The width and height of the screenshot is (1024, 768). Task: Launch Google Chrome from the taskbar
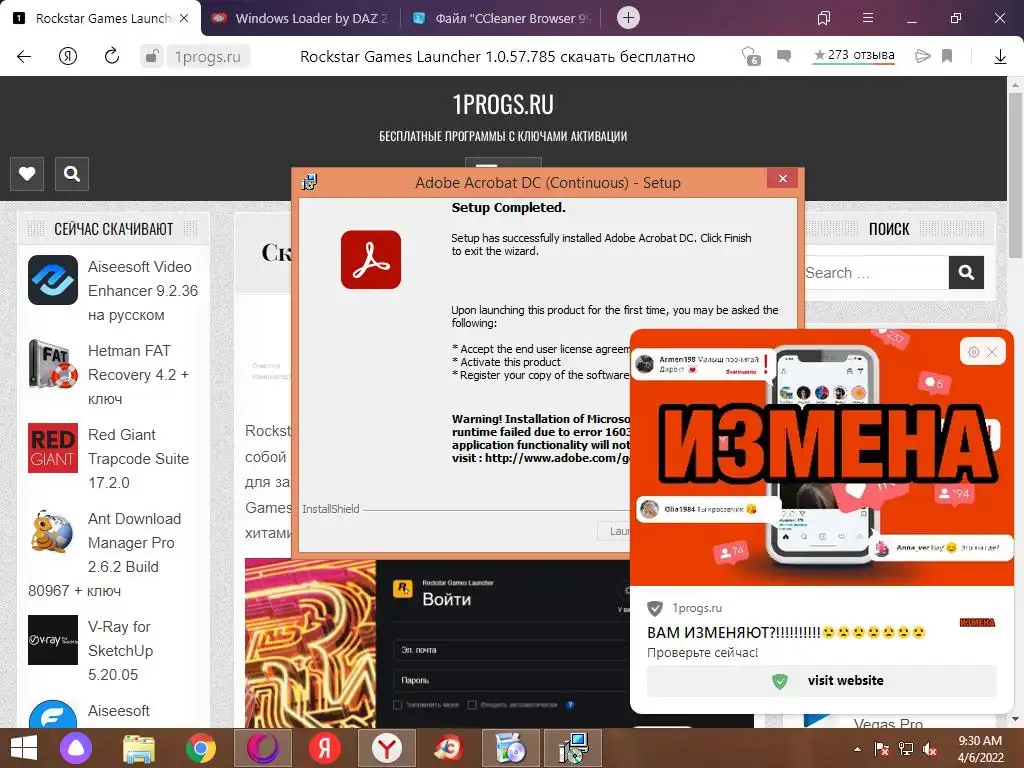200,748
